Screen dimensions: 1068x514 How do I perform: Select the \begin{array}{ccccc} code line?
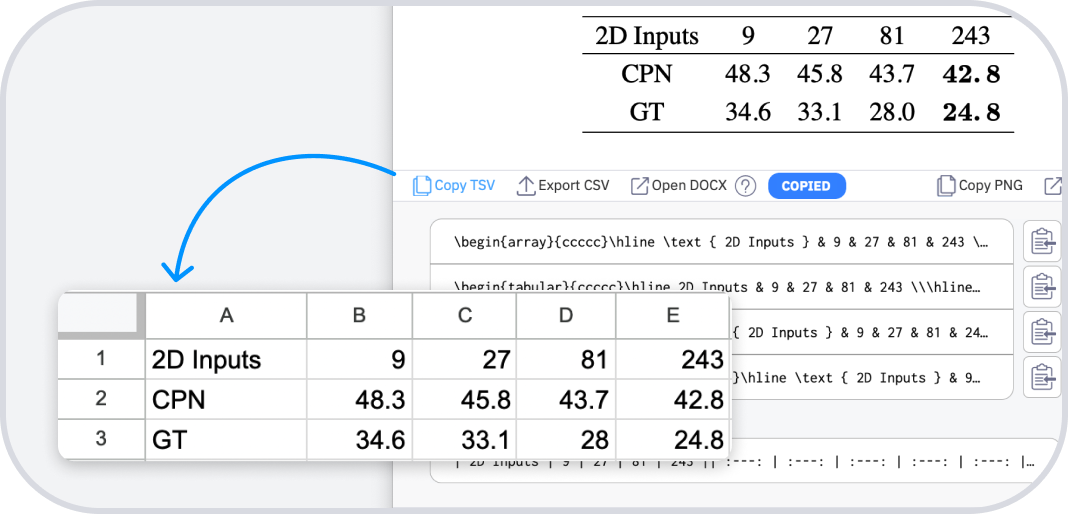(x=721, y=242)
